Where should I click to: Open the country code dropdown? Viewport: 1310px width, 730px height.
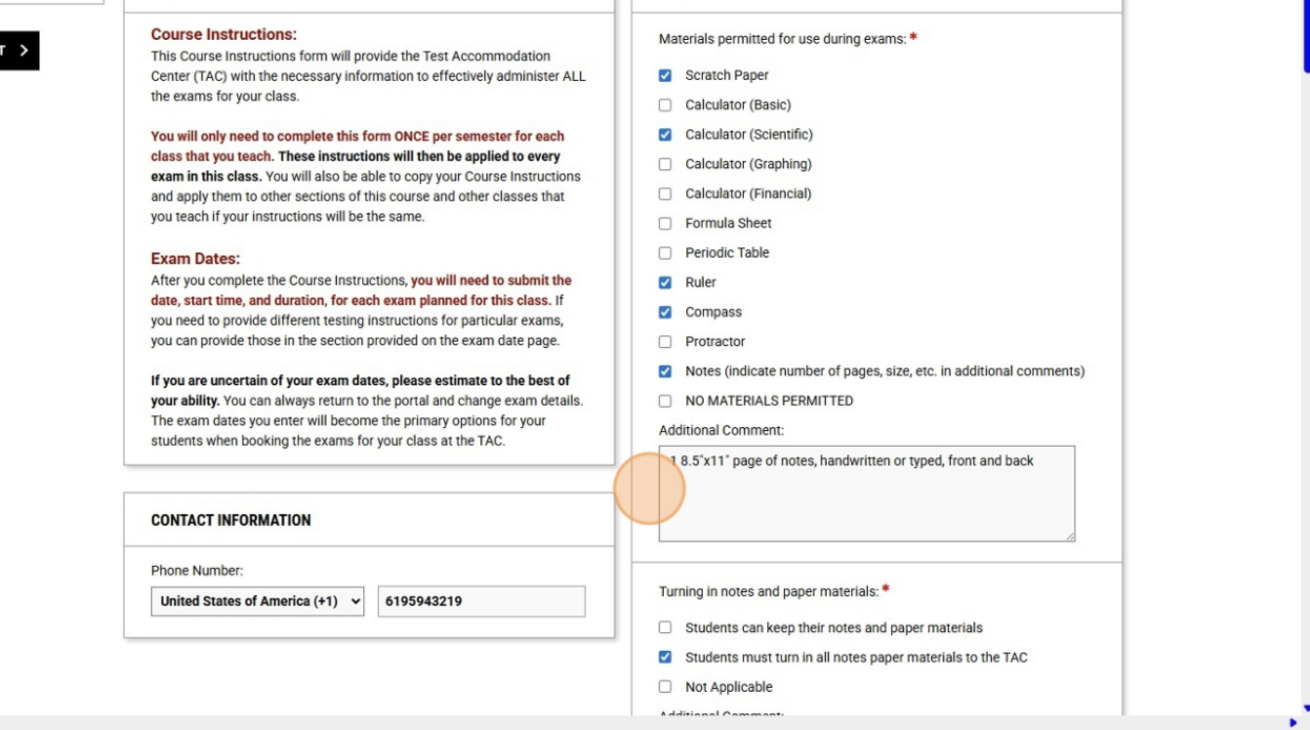coord(257,601)
